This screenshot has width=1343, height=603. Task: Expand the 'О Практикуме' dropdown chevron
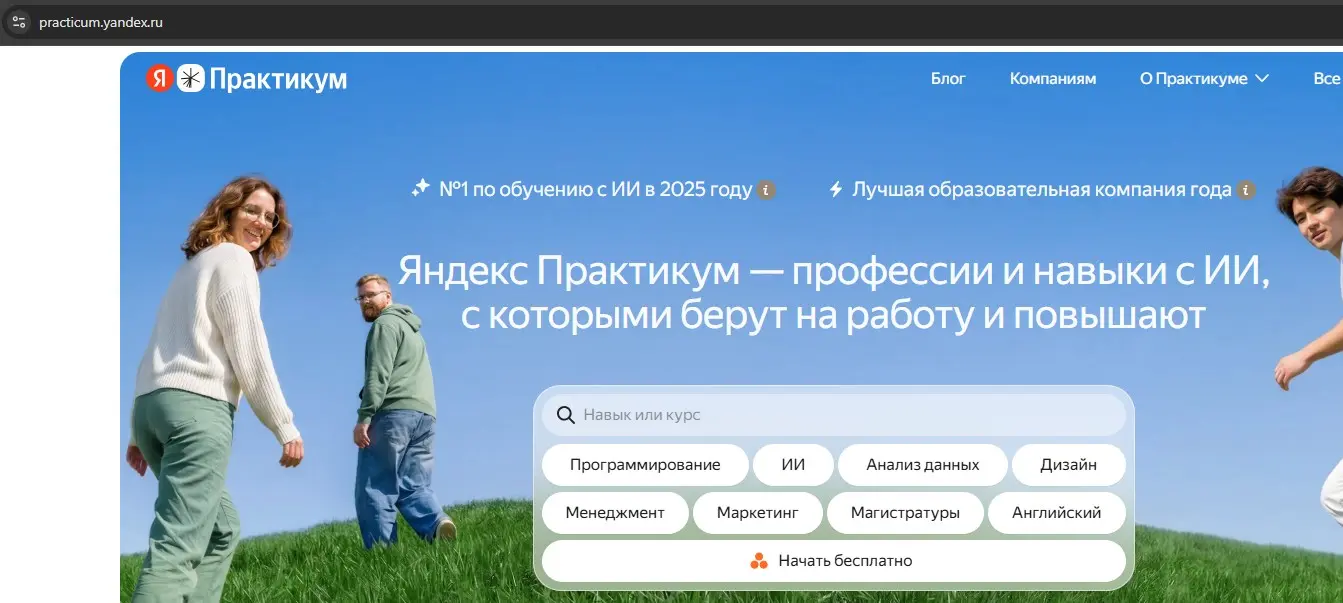(1262, 78)
